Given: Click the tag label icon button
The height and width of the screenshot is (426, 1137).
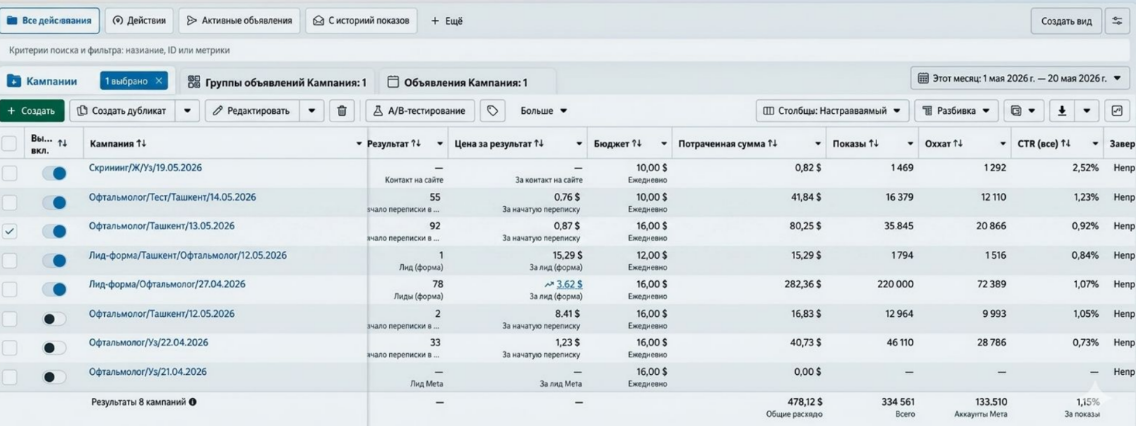Looking at the screenshot, I should [493, 111].
